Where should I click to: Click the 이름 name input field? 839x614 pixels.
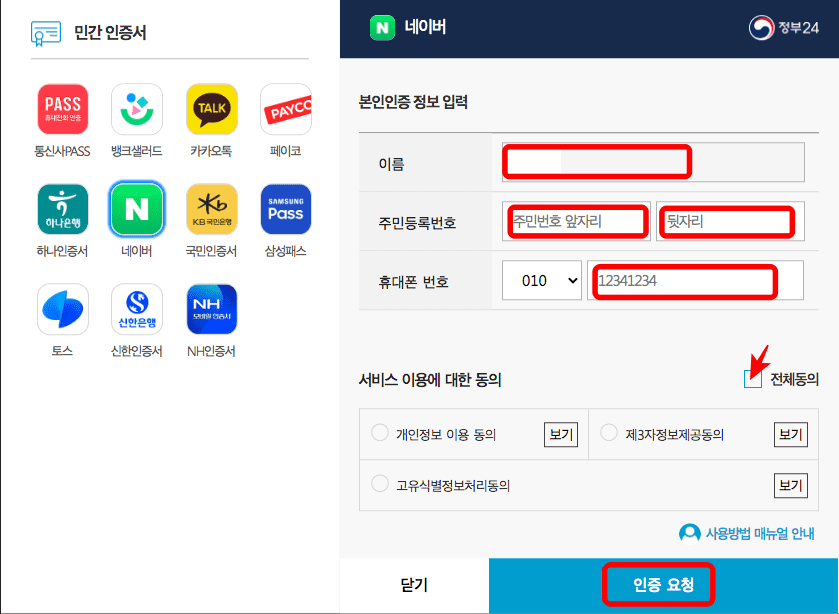click(x=653, y=162)
